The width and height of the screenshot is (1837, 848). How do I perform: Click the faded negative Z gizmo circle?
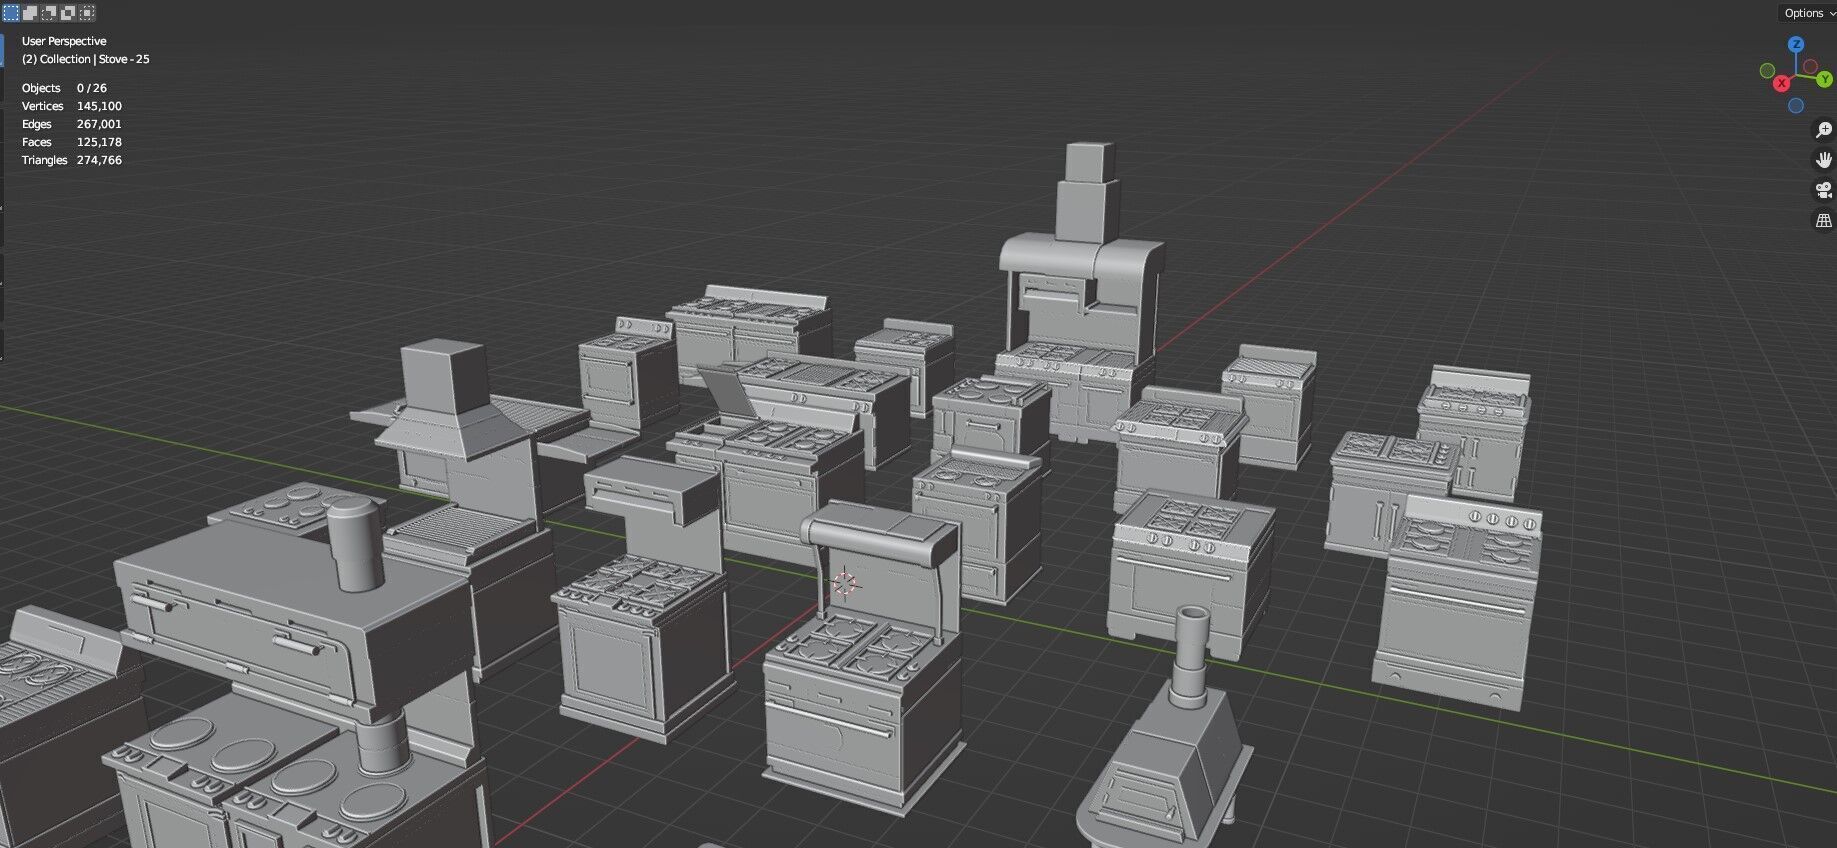coord(1796,105)
